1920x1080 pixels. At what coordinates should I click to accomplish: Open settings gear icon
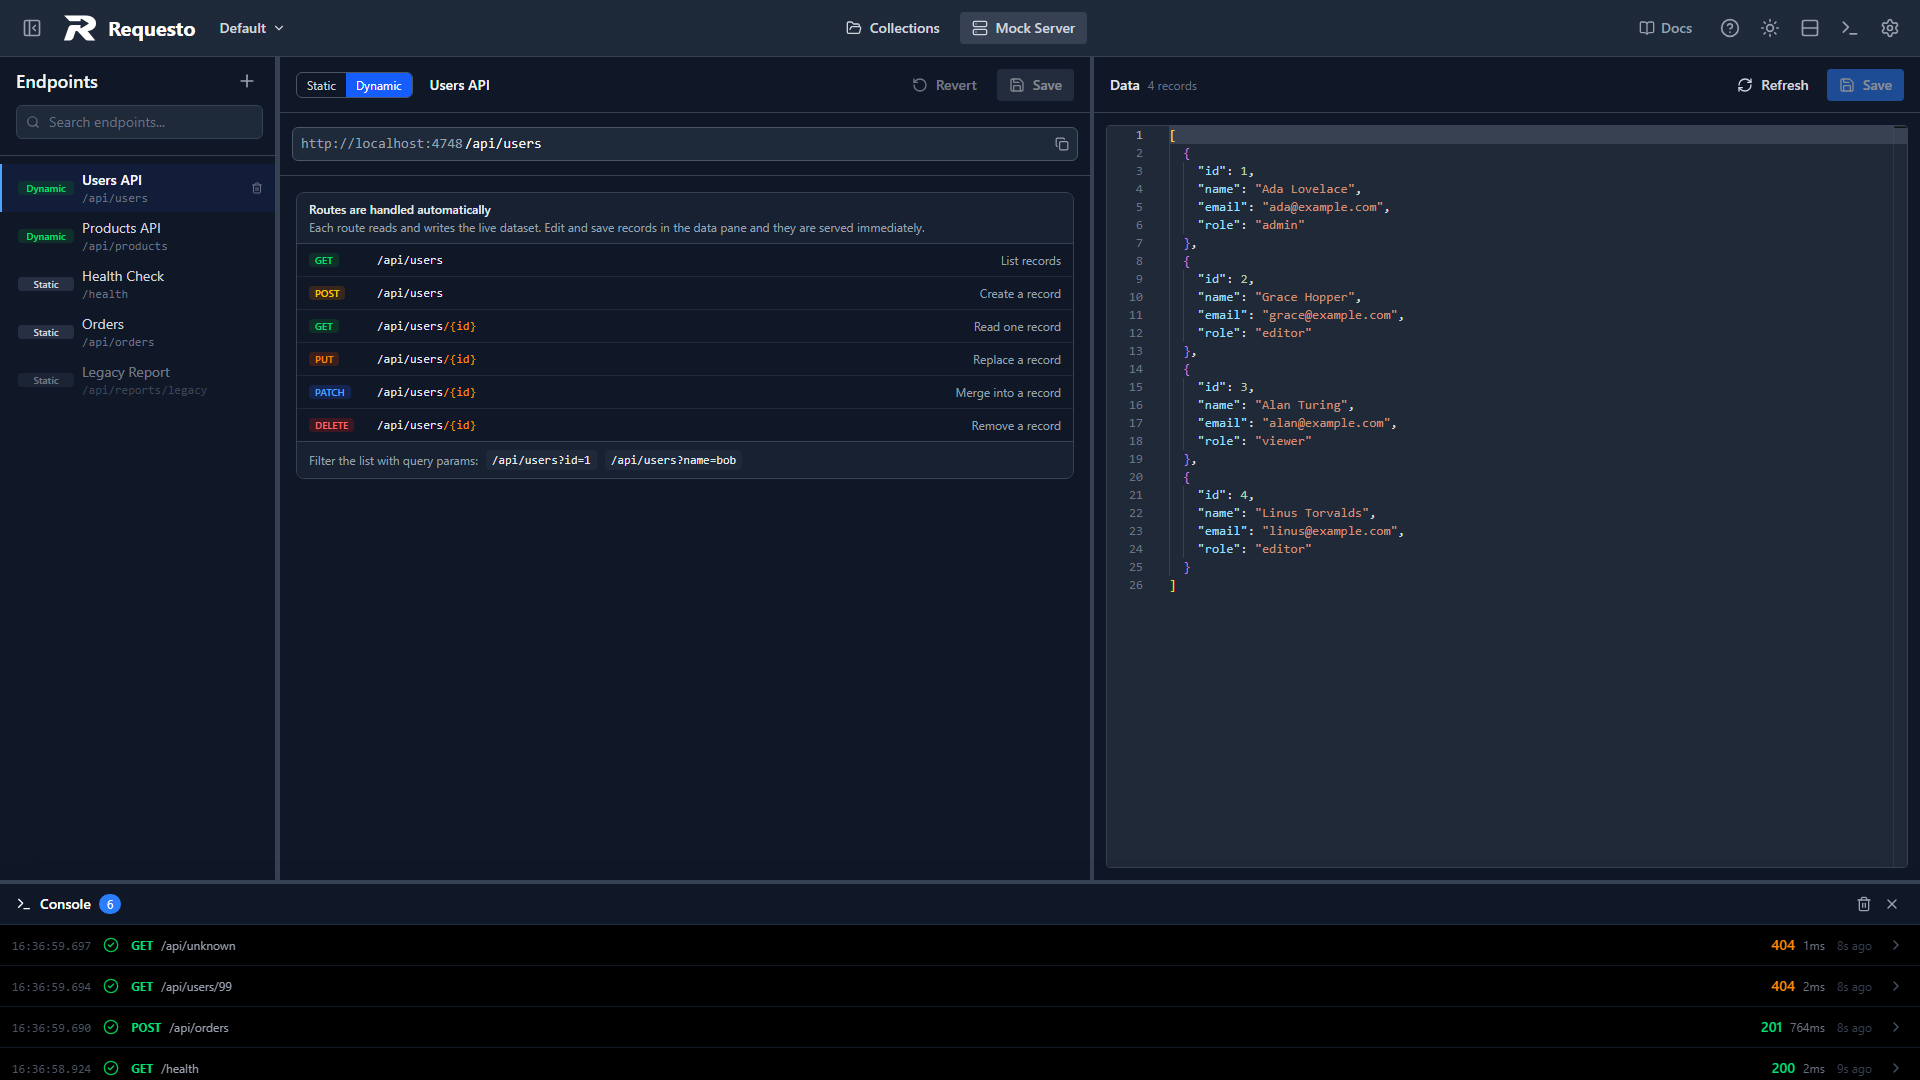(1890, 28)
